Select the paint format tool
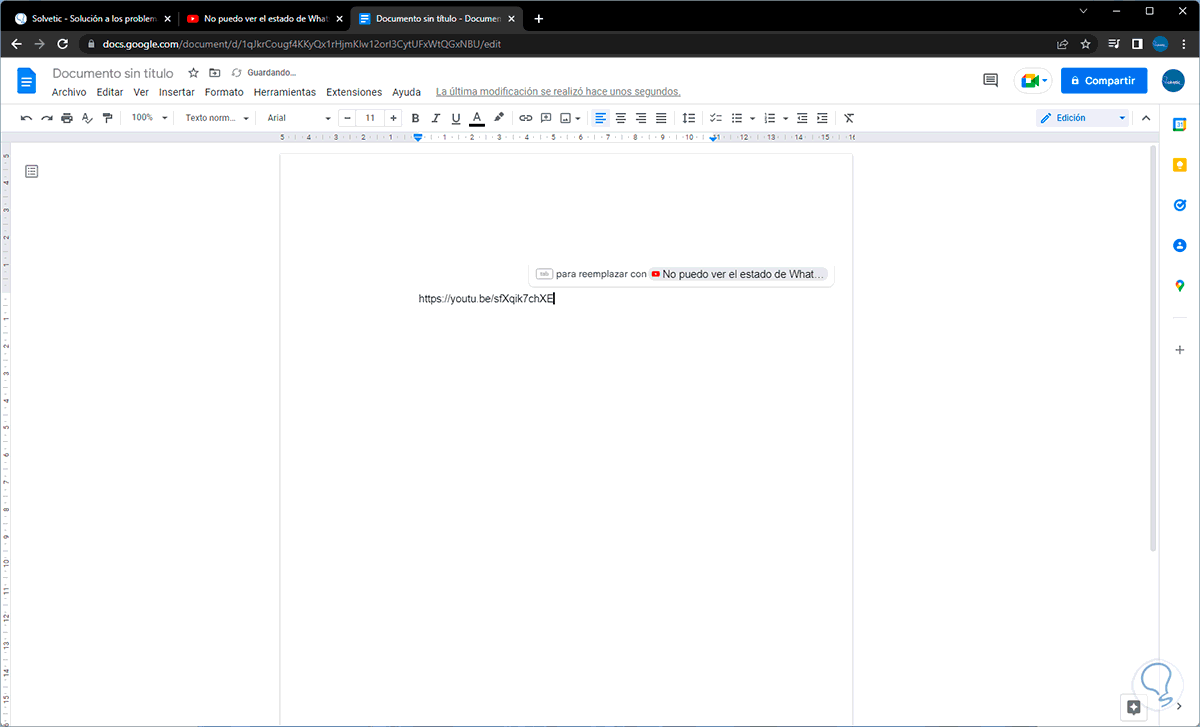 coord(108,118)
